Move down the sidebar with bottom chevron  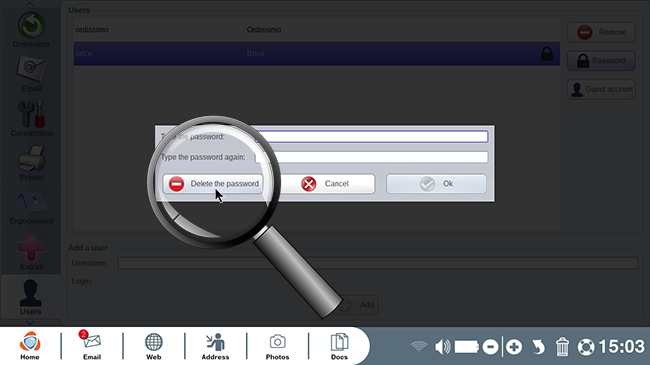click(30, 322)
